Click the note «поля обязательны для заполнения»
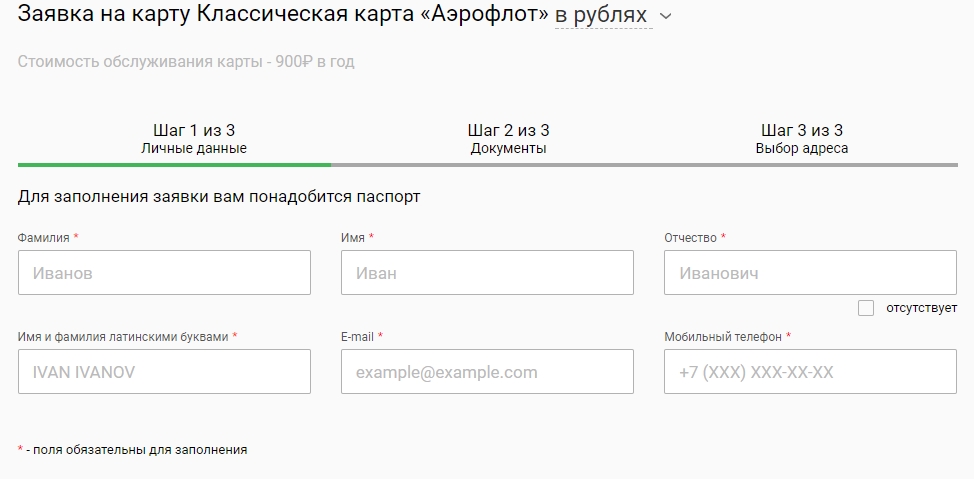The height and width of the screenshot is (479, 974). (x=140, y=450)
